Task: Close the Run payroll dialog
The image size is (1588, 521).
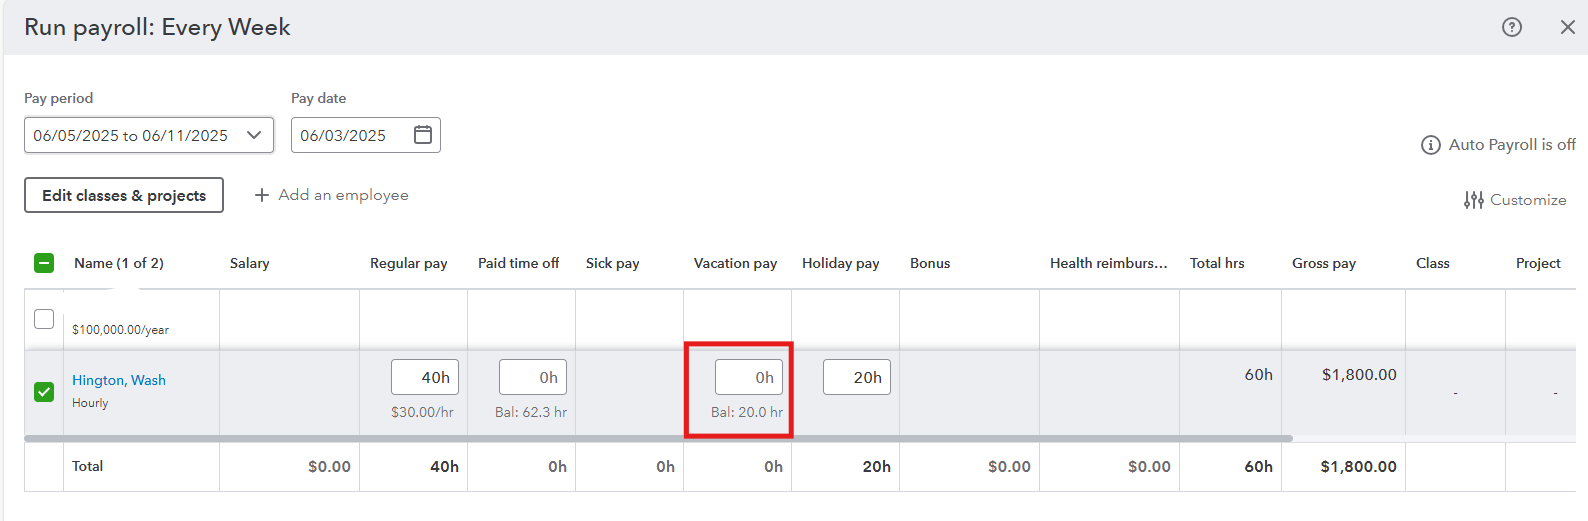Action: click(1567, 27)
